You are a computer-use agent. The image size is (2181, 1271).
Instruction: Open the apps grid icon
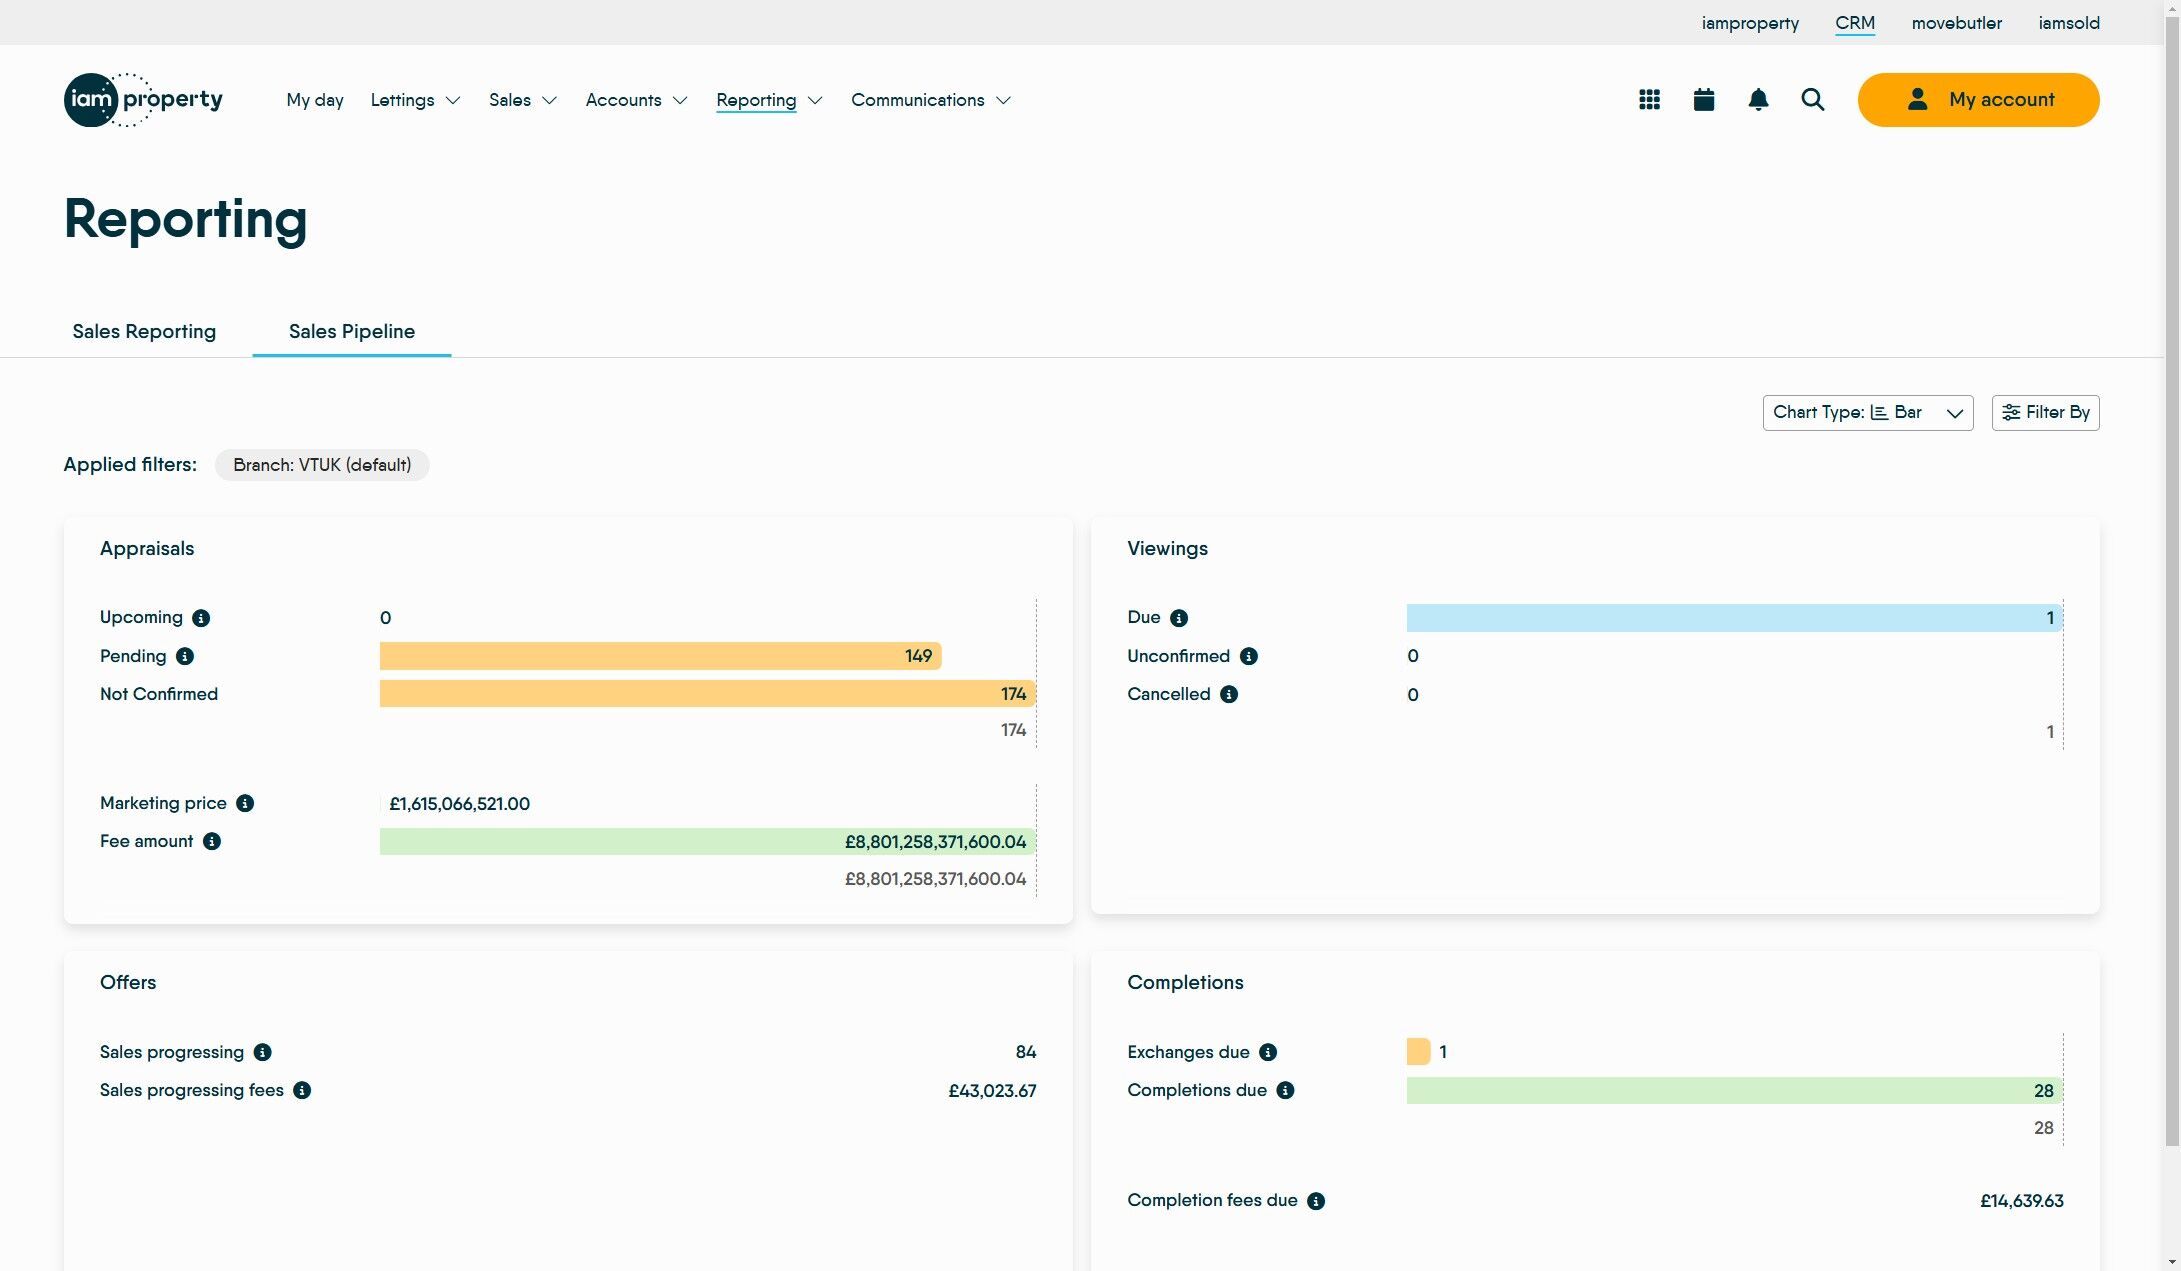pos(1649,100)
